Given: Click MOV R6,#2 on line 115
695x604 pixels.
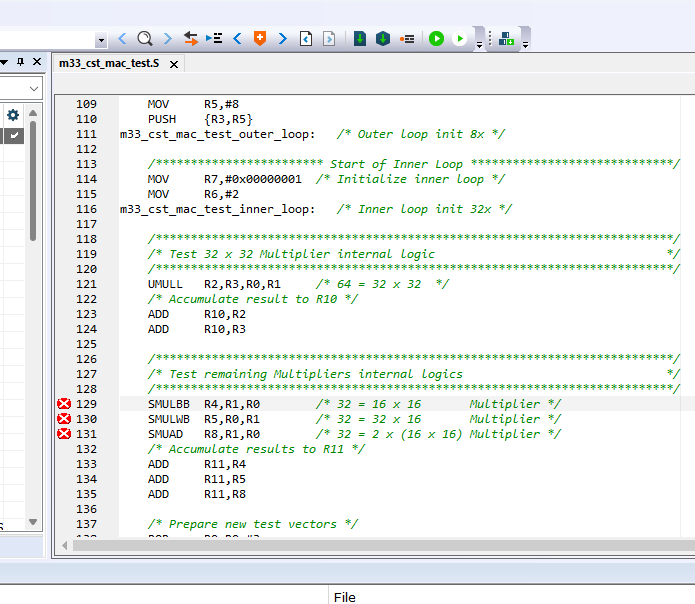Looking at the screenshot, I should 193,194.
